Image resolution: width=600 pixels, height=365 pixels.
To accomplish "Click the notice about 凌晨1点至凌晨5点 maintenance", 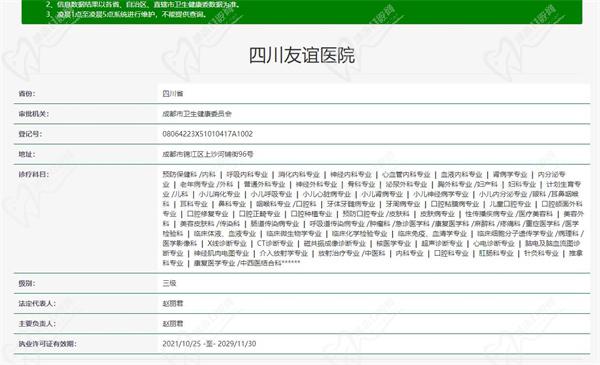I will pyautogui.click(x=127, y=15).
